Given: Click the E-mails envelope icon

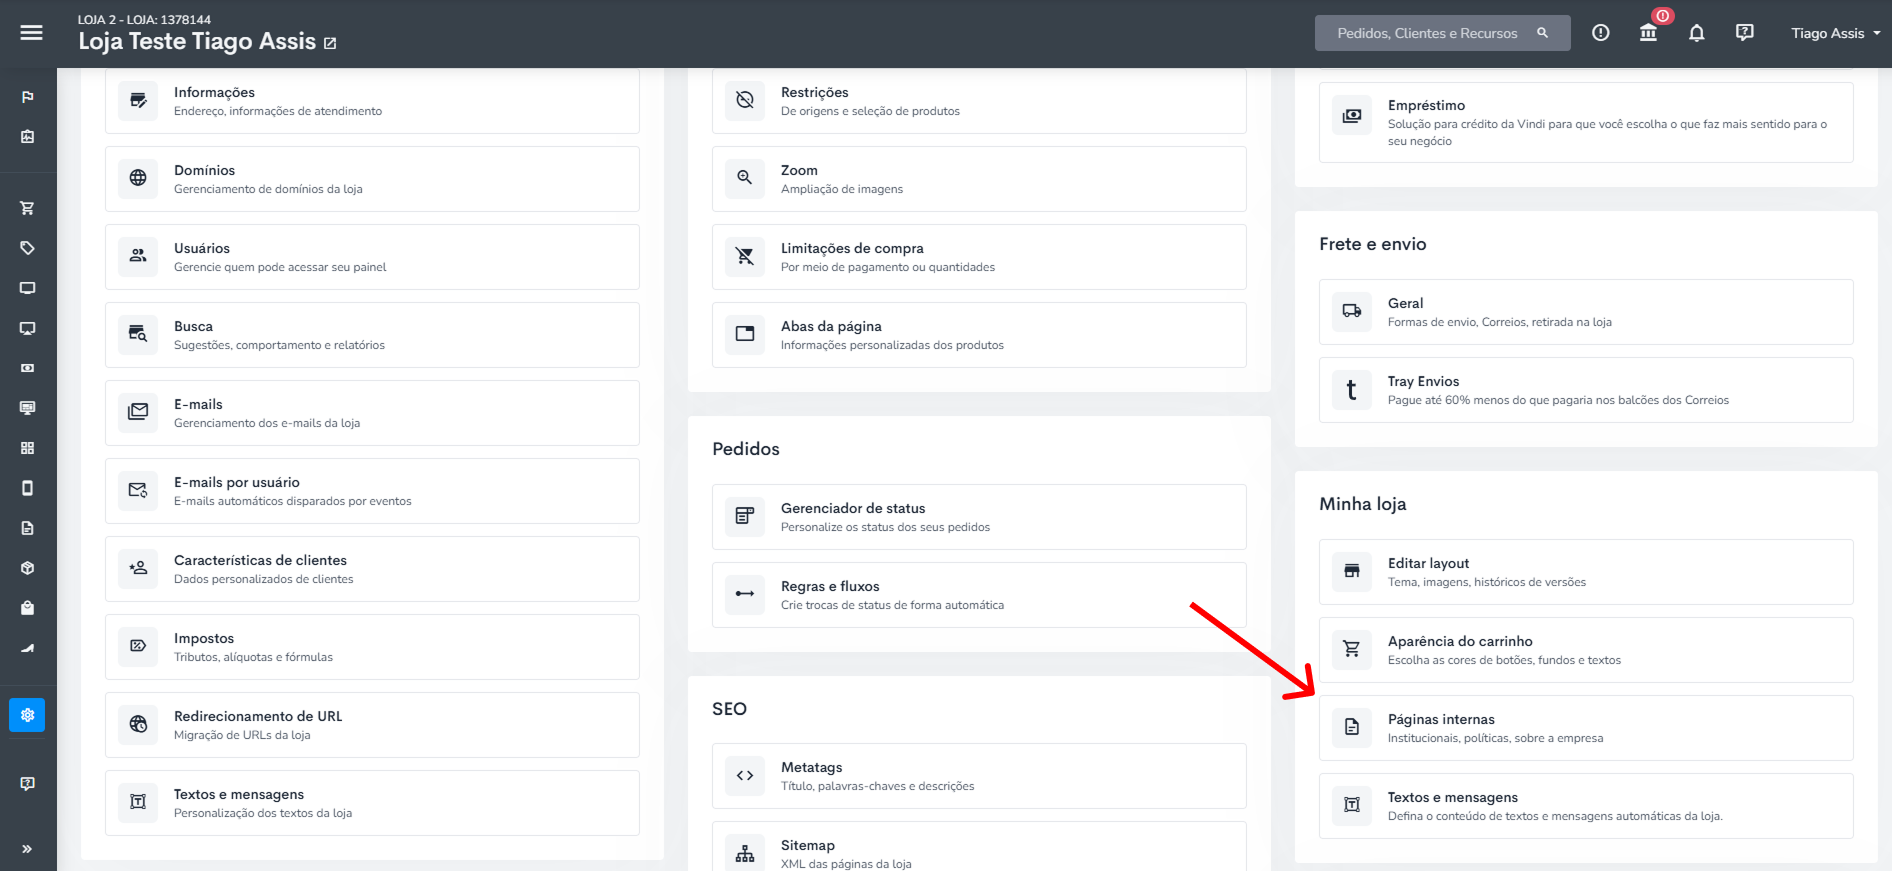Looking at the screenshot, I should click(x=138, y=413).
